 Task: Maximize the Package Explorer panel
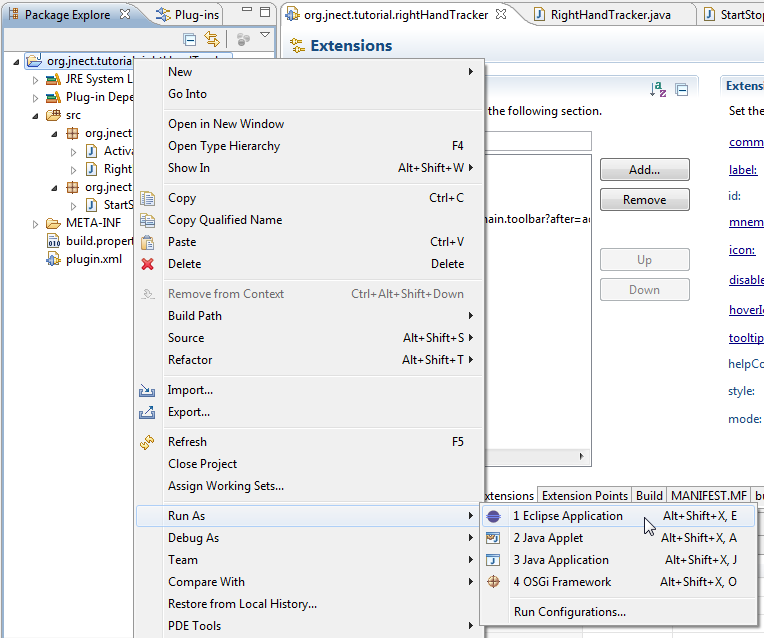click(265, 12)
